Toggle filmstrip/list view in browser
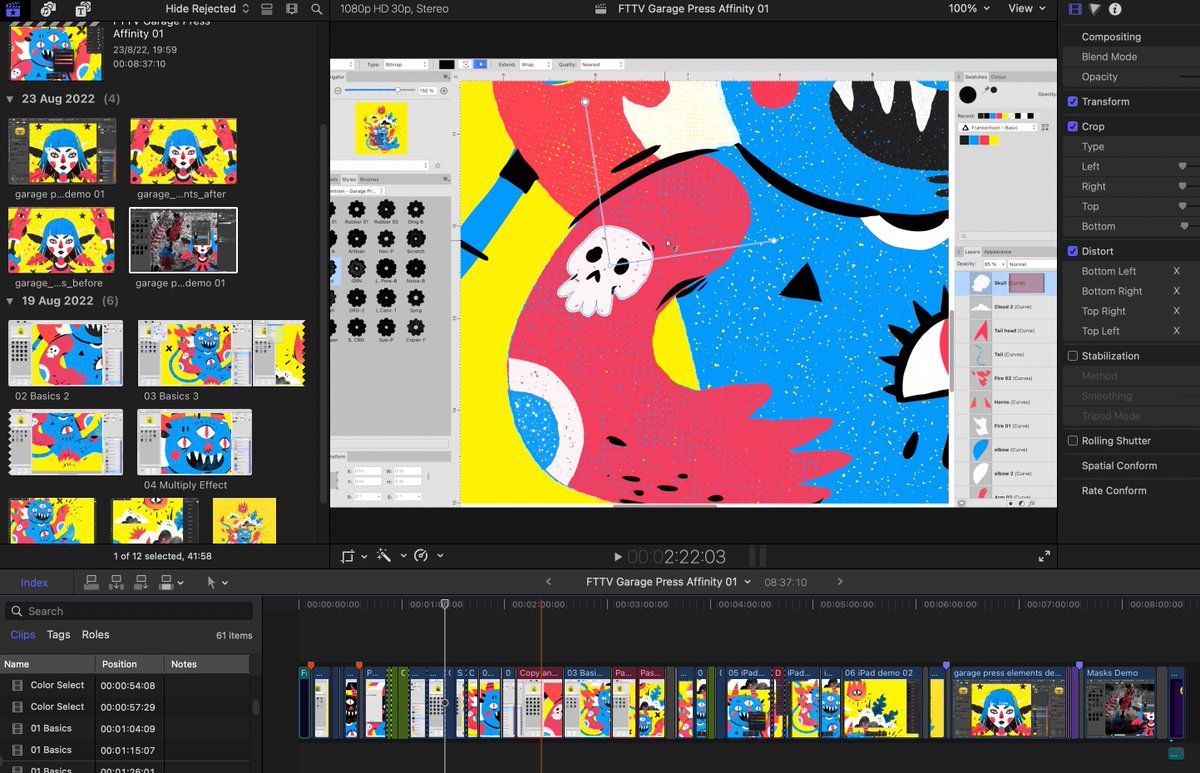This screenshot has height=773, width=1200. coord(291,8)
